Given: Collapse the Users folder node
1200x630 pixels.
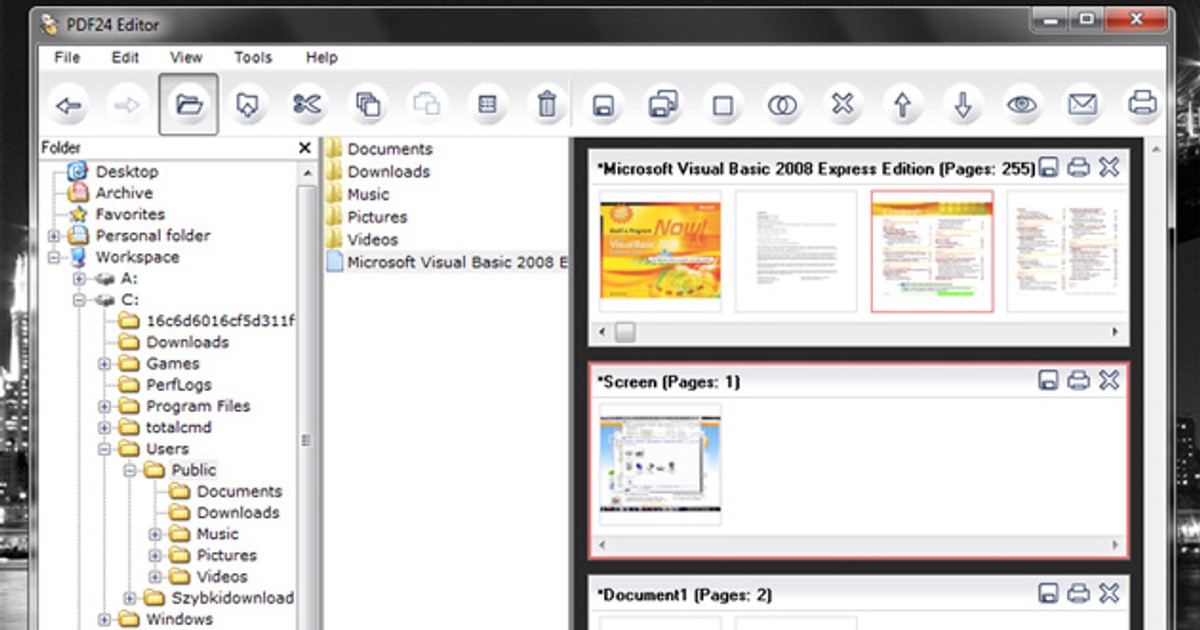Looking at the screenshot, I should click(x=104, y=449).
